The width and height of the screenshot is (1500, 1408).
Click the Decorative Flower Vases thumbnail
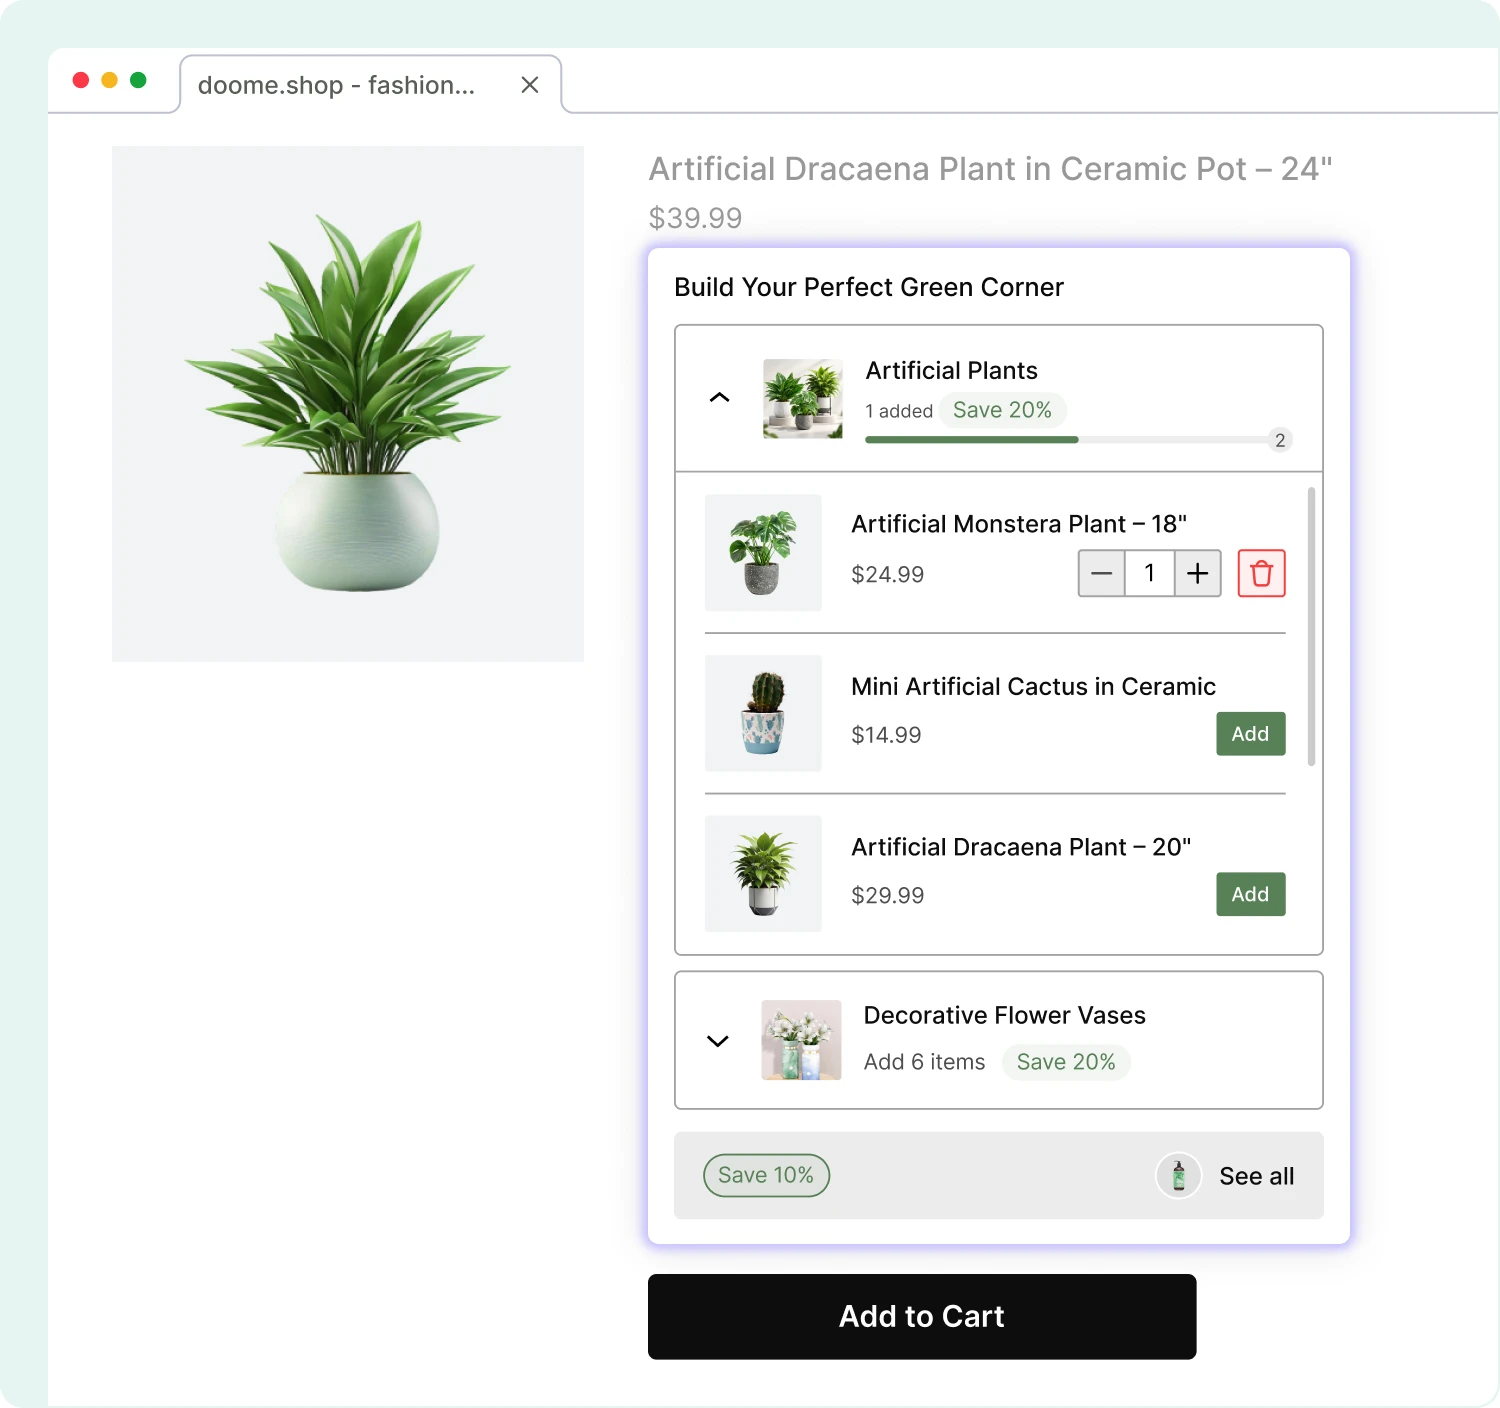[x=801, y=1040]
